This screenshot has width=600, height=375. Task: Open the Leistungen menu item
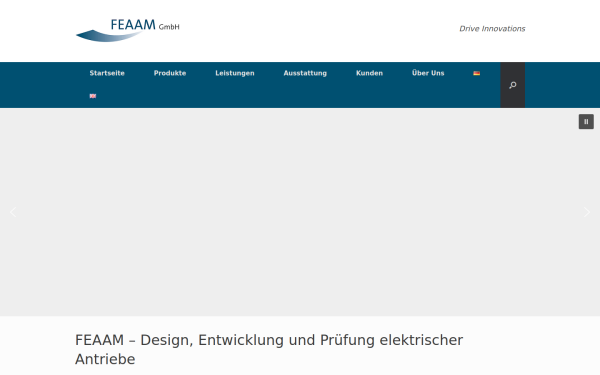pyautogui.click(x=235, y=73)
